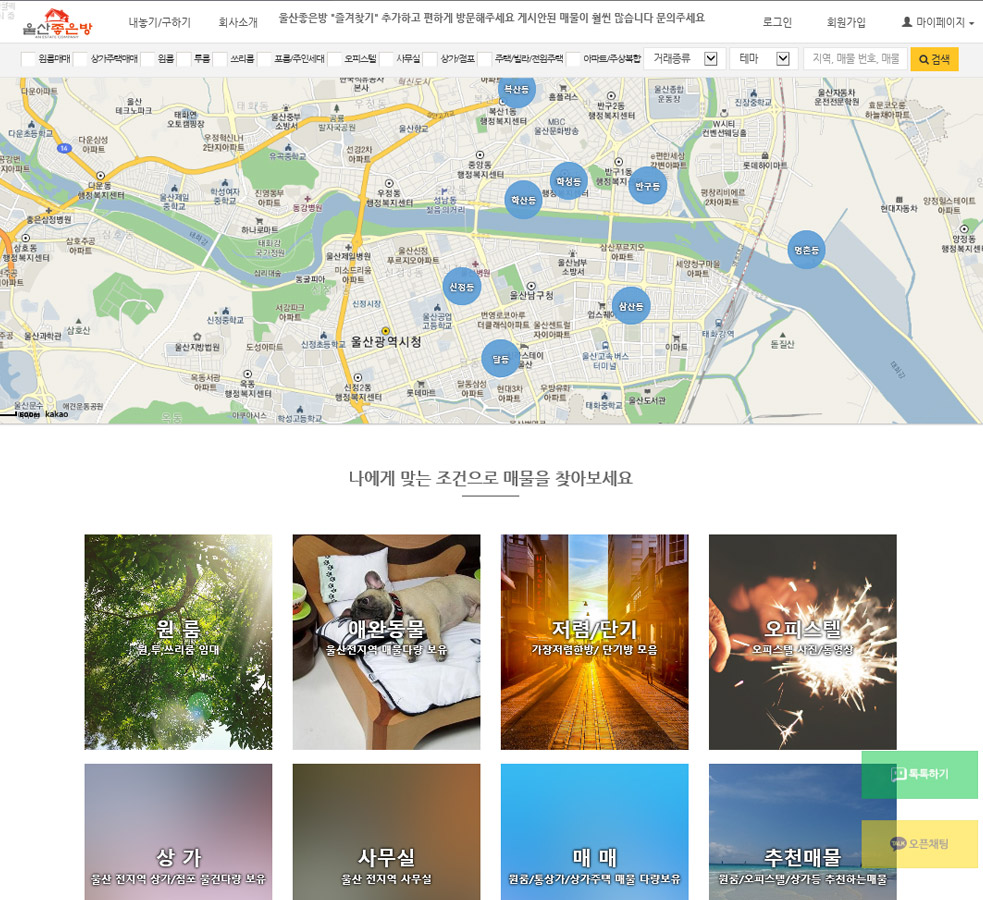Open 톡톡하기 chat widget
The image size is (983, 900).
click(919, 775)
